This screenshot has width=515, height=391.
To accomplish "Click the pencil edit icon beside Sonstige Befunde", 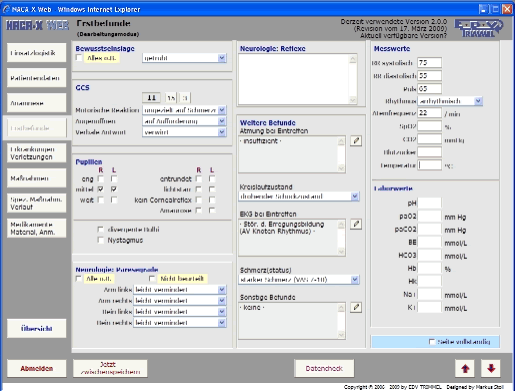I will coord(356,307).
